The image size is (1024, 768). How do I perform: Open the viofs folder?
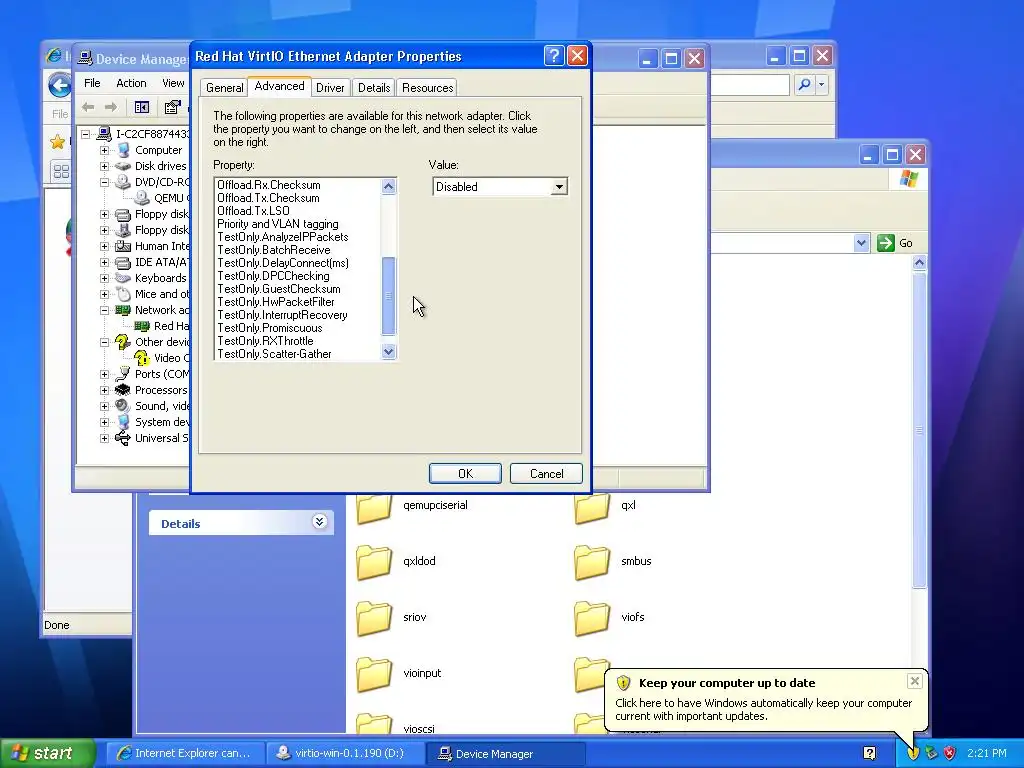[x=592, y=618]
